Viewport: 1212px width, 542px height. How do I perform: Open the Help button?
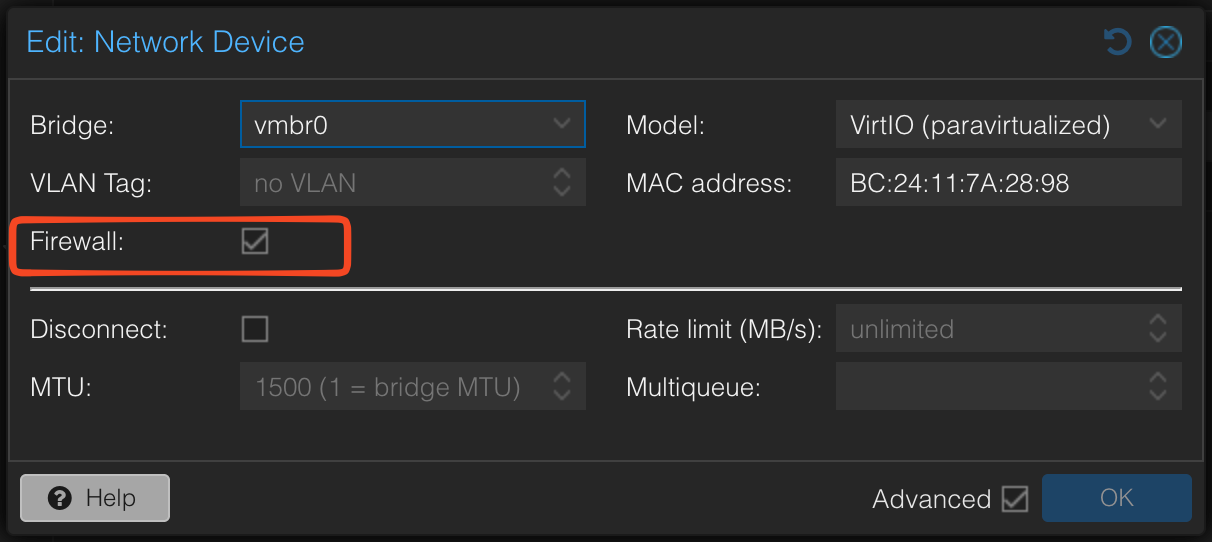tap(95, 498)
